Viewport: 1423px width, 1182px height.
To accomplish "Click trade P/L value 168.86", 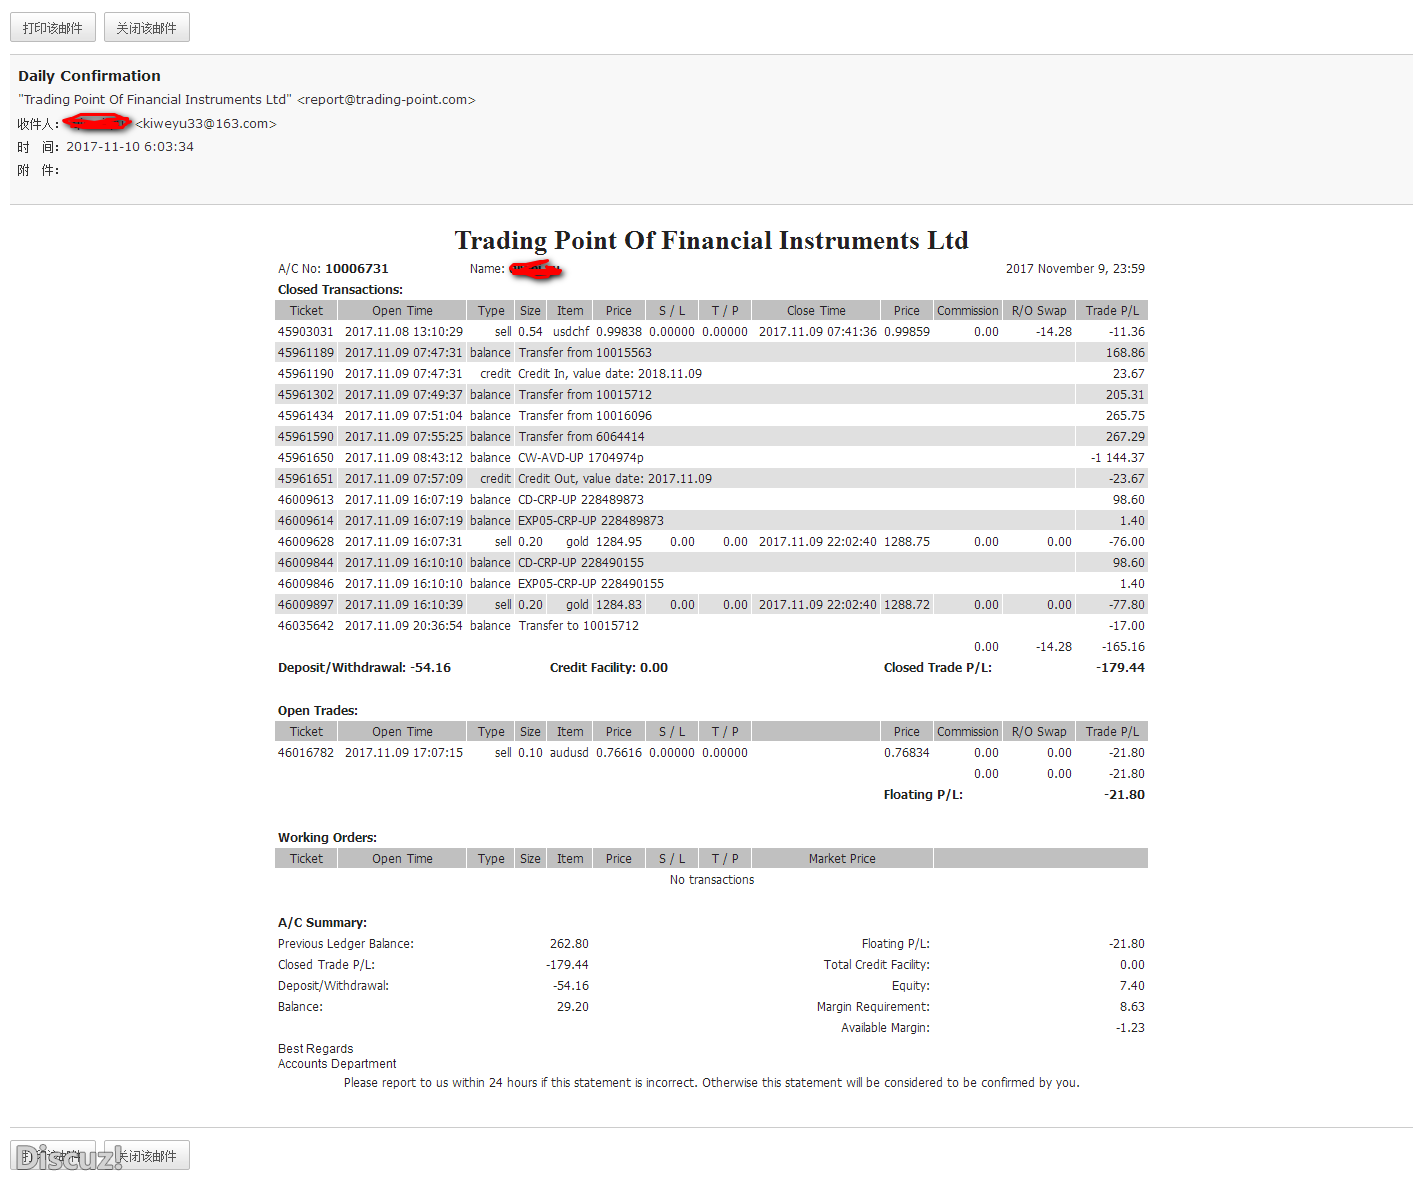I will (1125, 353).
